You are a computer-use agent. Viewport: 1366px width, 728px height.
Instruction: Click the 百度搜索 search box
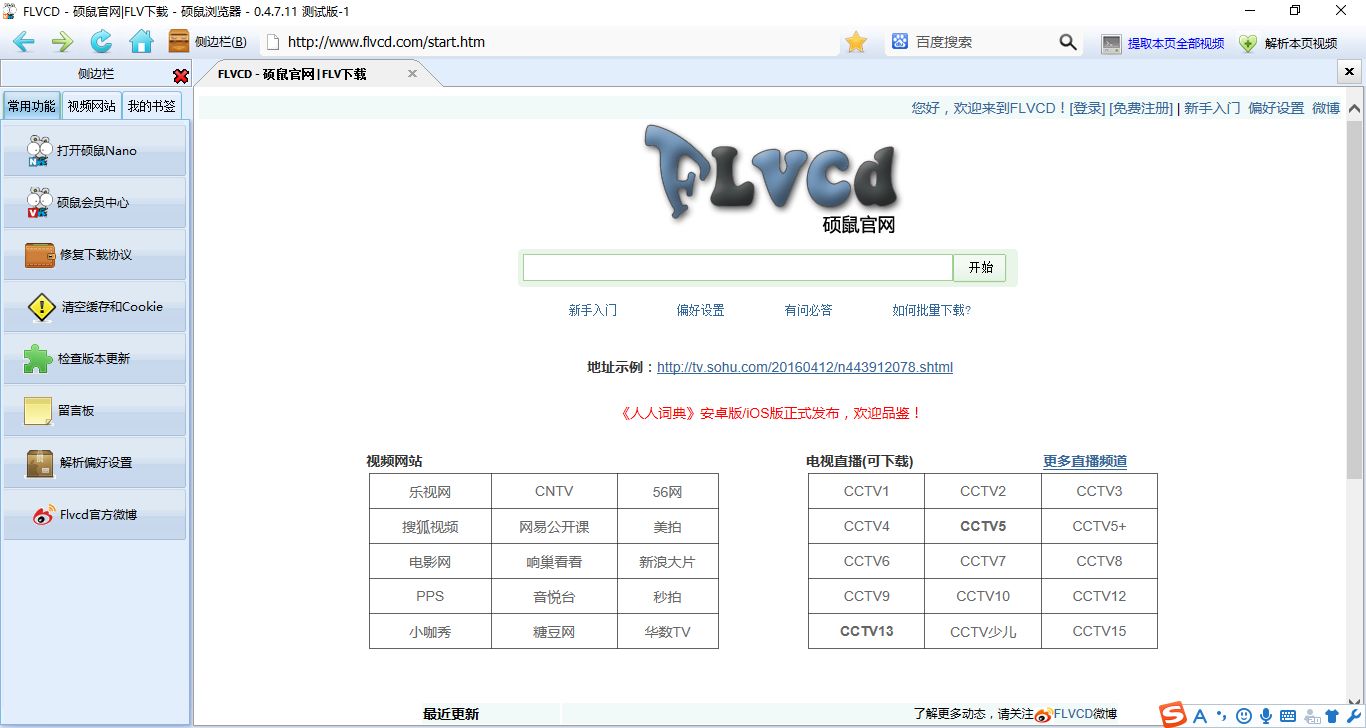pyautogui.click(x=985, y=42)
